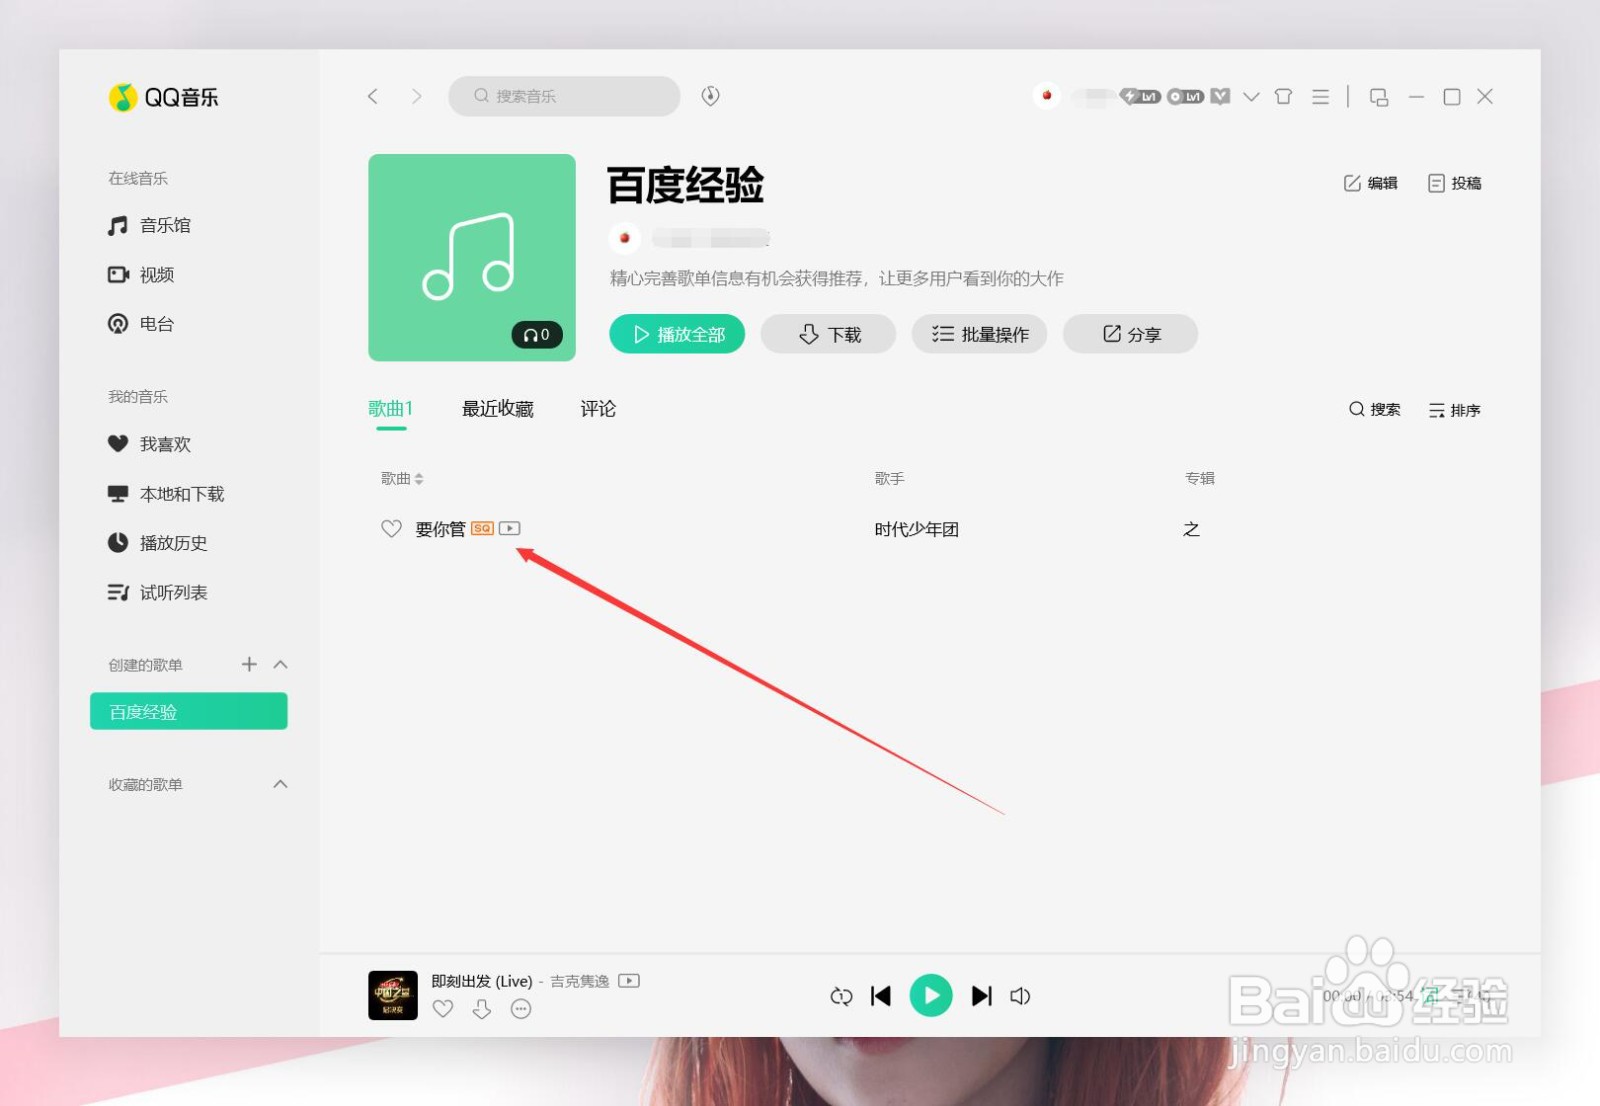Screen dimensions: 1600x1106
Task: Open album 之
Action: coord(1191,529)
